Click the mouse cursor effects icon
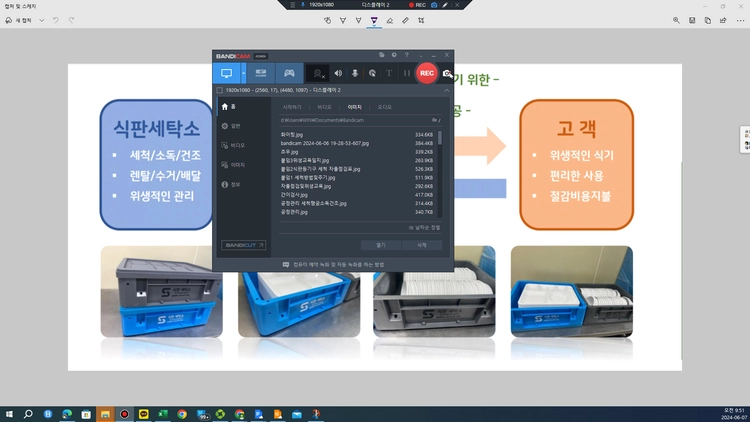 pyautogui.click(x=372, y=73)
